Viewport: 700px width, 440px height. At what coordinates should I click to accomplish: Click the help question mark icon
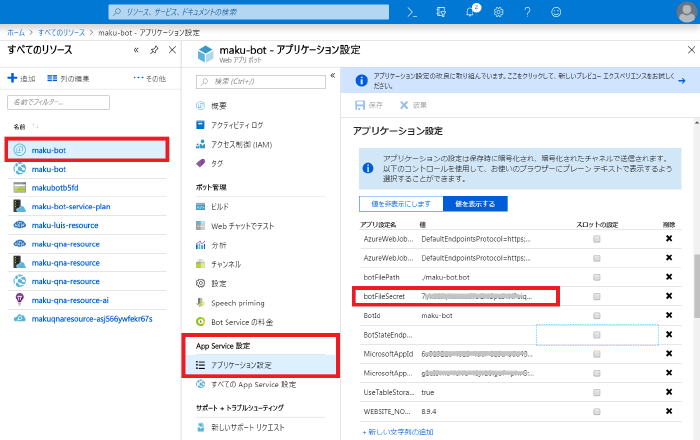[527, 12]
